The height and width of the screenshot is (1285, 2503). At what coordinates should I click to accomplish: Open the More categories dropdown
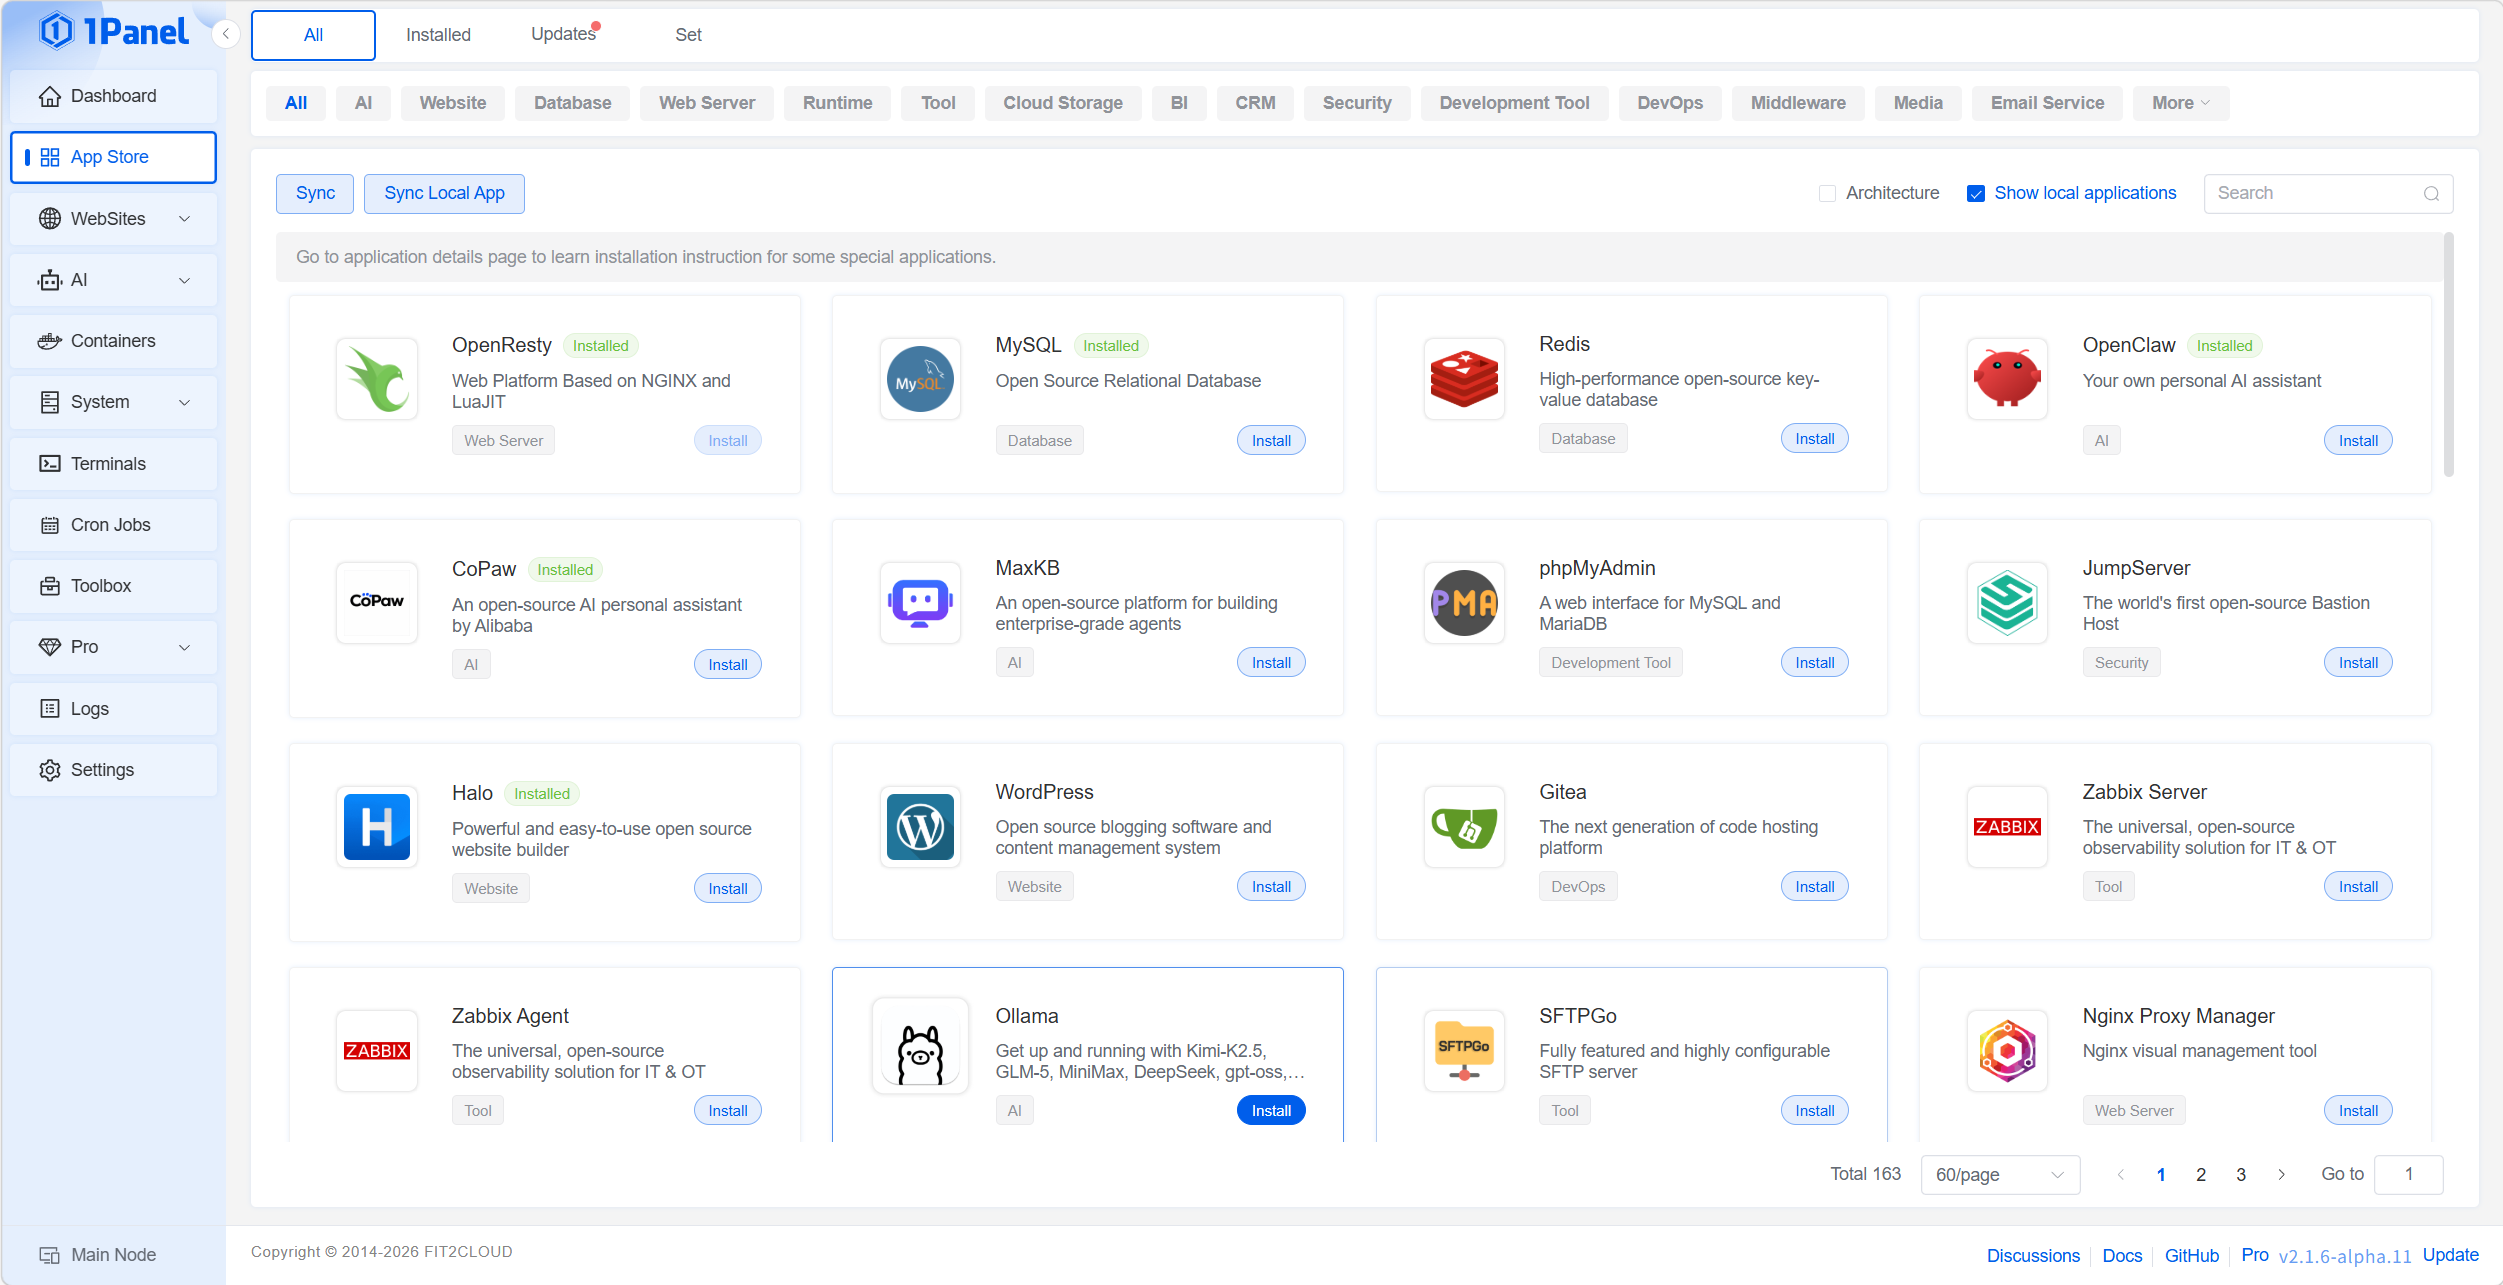click(x=2180, y=103)
